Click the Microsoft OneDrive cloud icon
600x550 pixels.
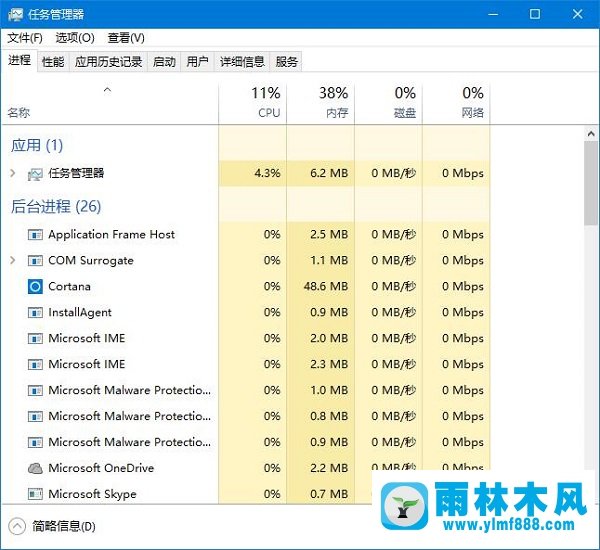coord(35,468)
